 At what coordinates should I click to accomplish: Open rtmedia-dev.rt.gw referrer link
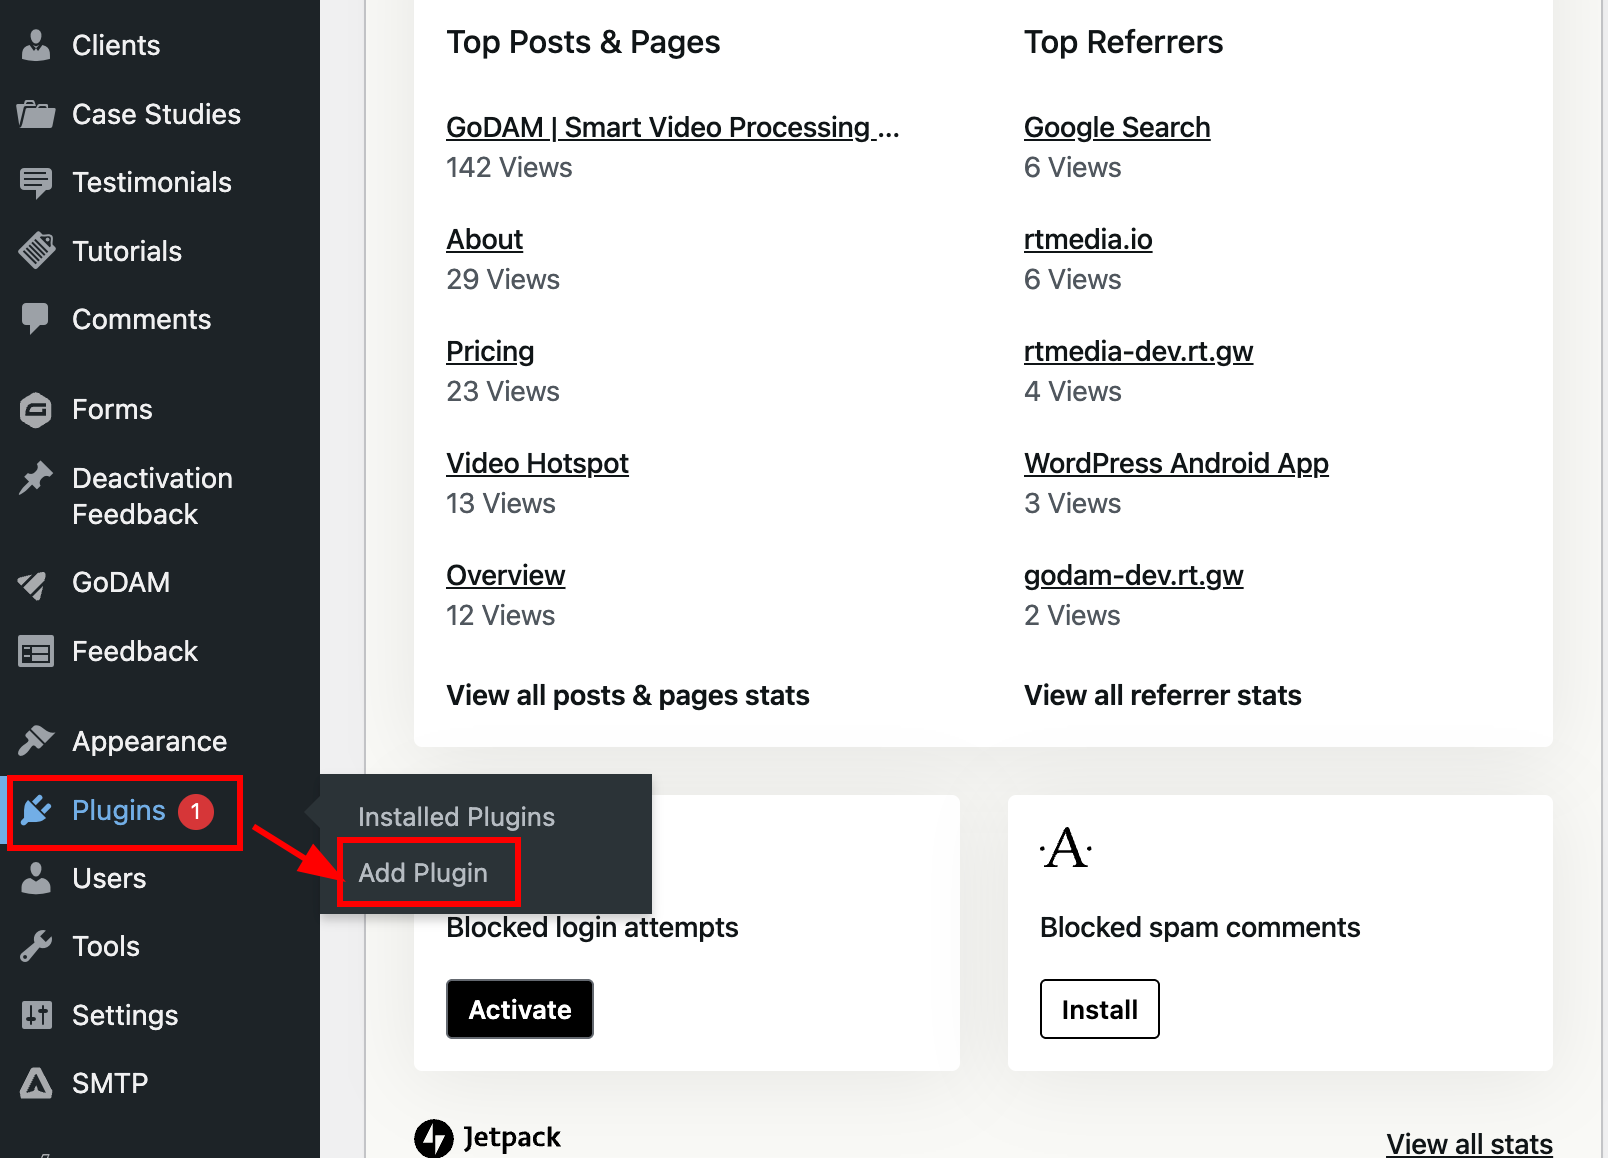pyautogui.click(x=1138, y=351)
